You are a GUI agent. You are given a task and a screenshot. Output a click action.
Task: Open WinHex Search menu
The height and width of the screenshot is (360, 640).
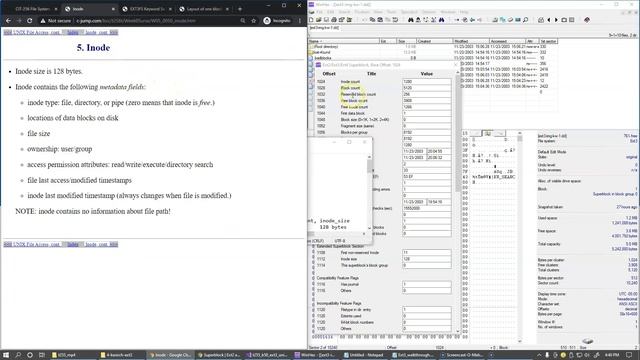coord(344,12)
